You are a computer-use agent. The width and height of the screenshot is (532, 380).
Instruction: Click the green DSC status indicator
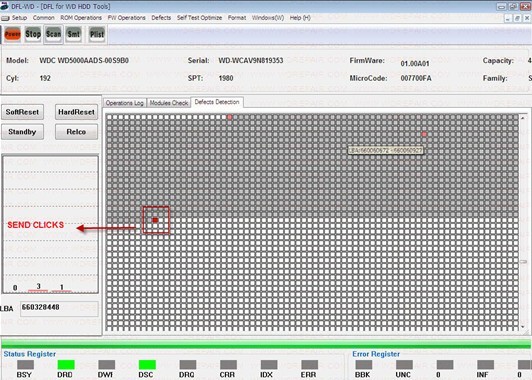coord(147,365)
